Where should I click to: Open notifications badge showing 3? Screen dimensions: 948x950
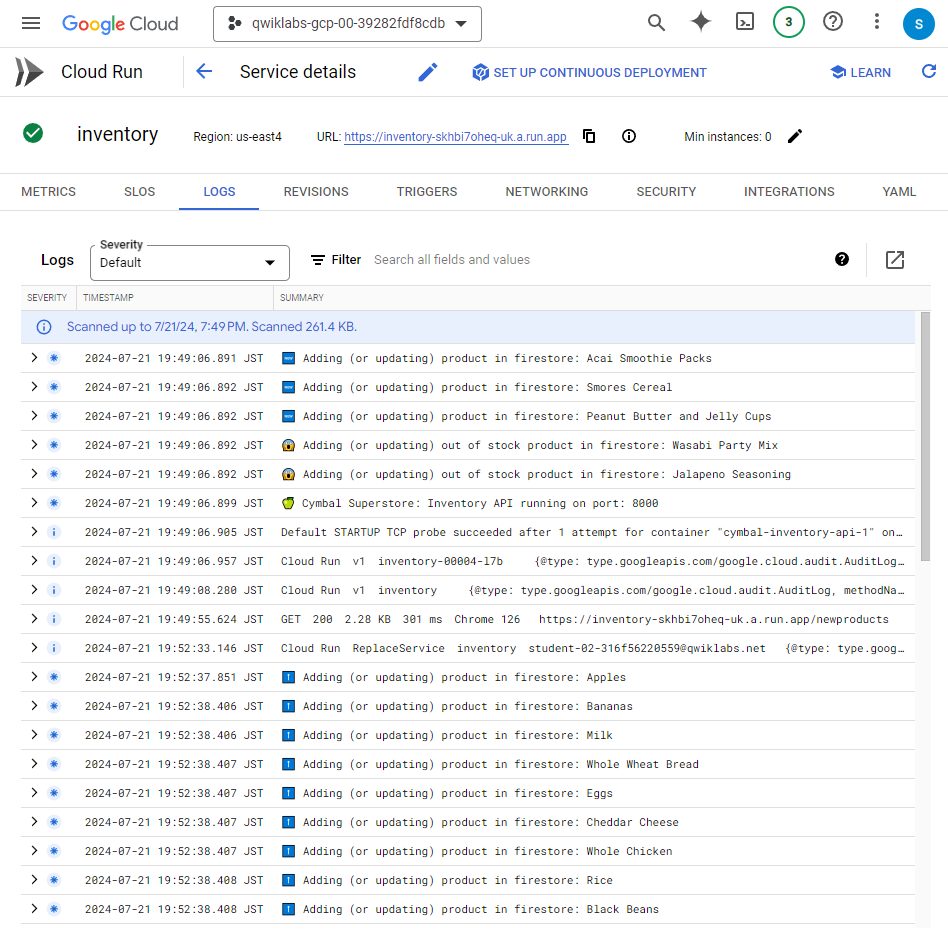[789, 22]
